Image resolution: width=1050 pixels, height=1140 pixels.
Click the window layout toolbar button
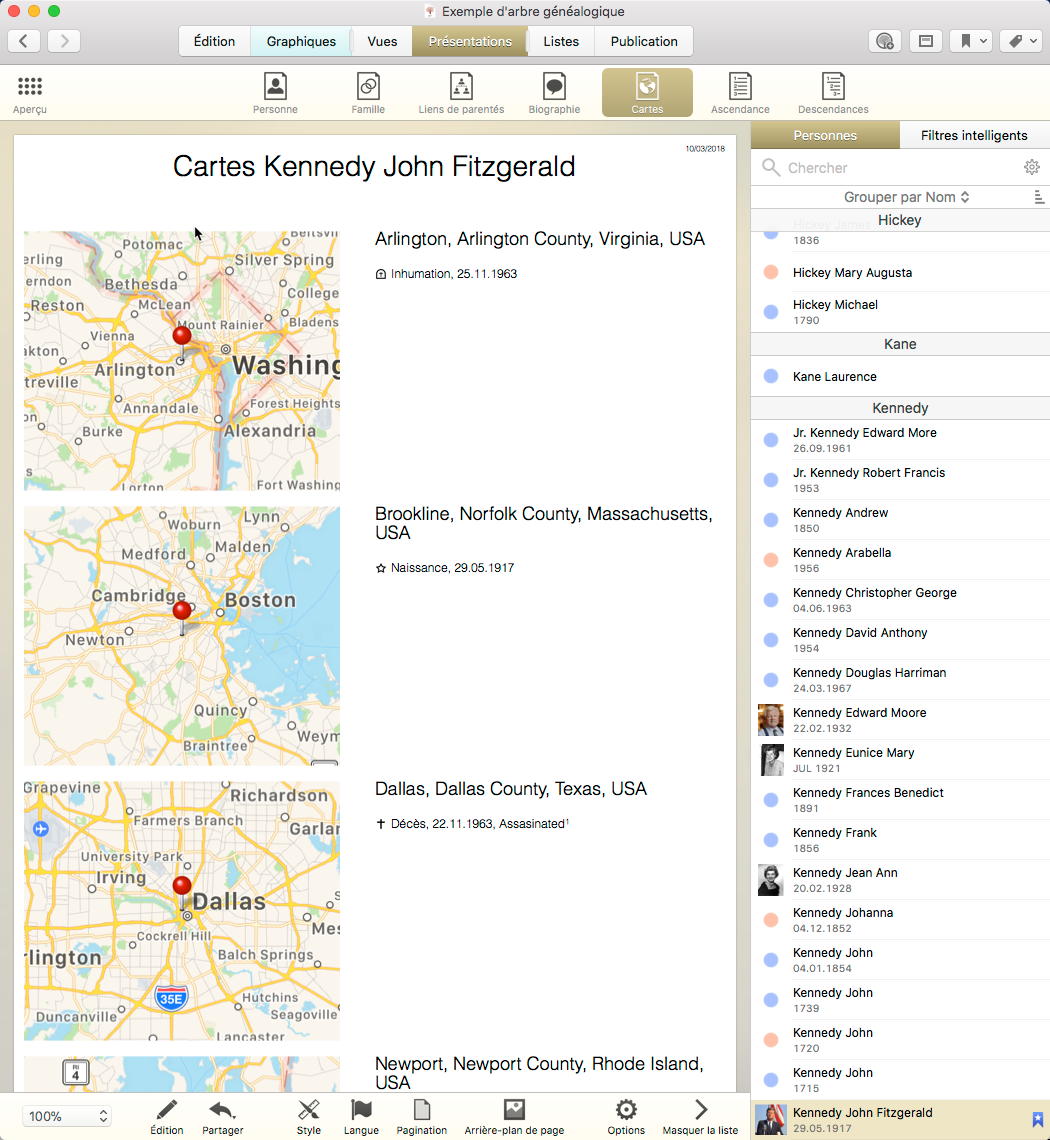click(x=926, y=41)
